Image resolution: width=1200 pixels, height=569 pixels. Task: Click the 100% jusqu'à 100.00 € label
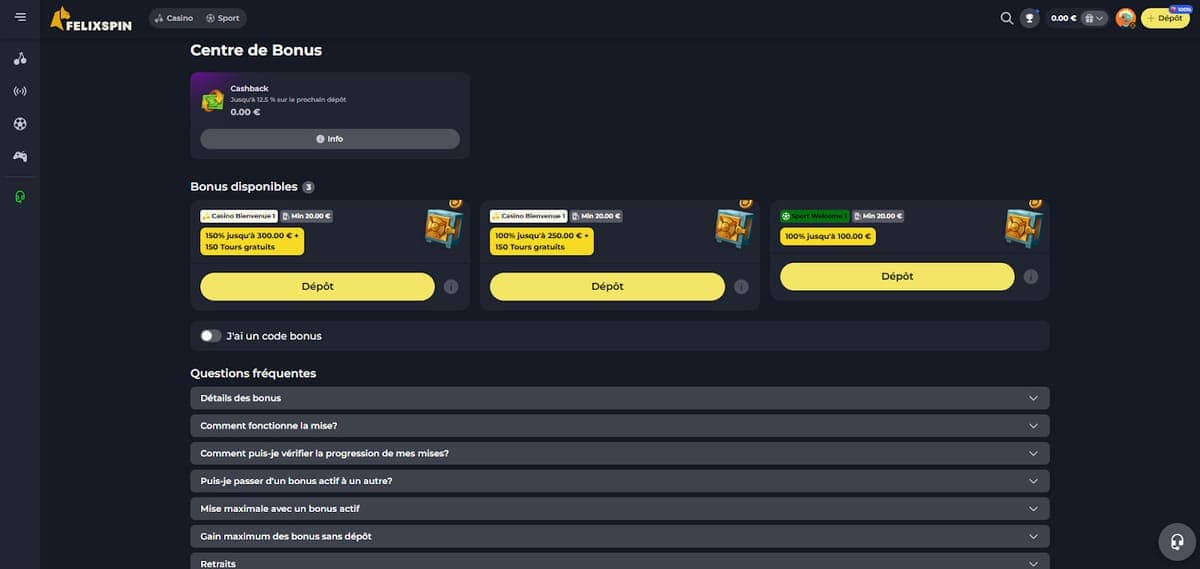point(828,236)
